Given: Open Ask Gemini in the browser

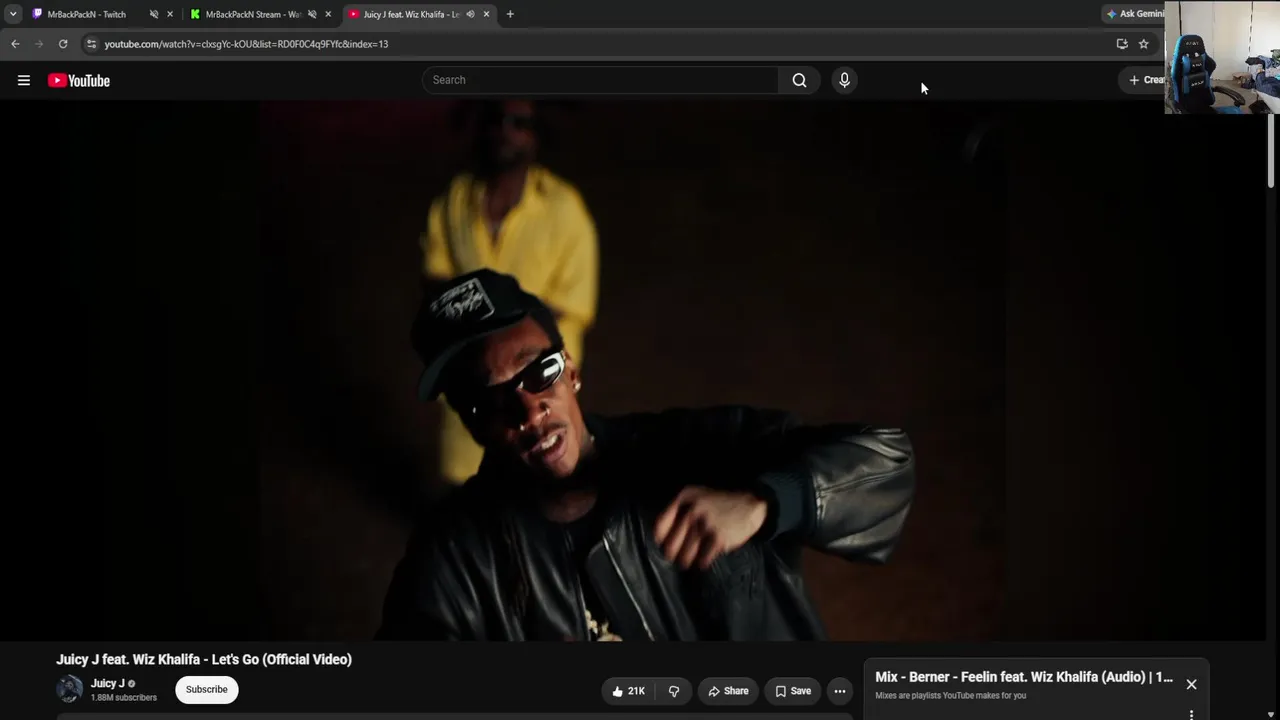Looking at the screenshot, I should 1134,14.
